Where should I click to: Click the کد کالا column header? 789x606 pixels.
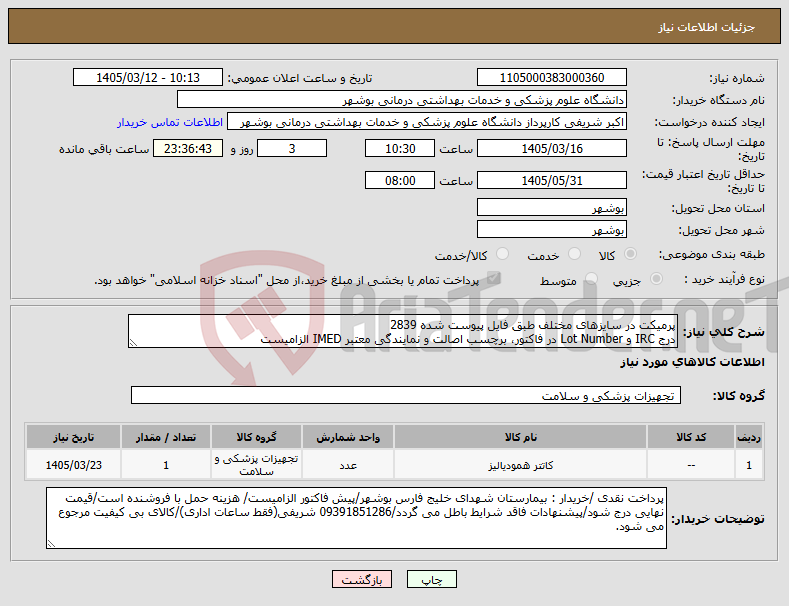690,437
